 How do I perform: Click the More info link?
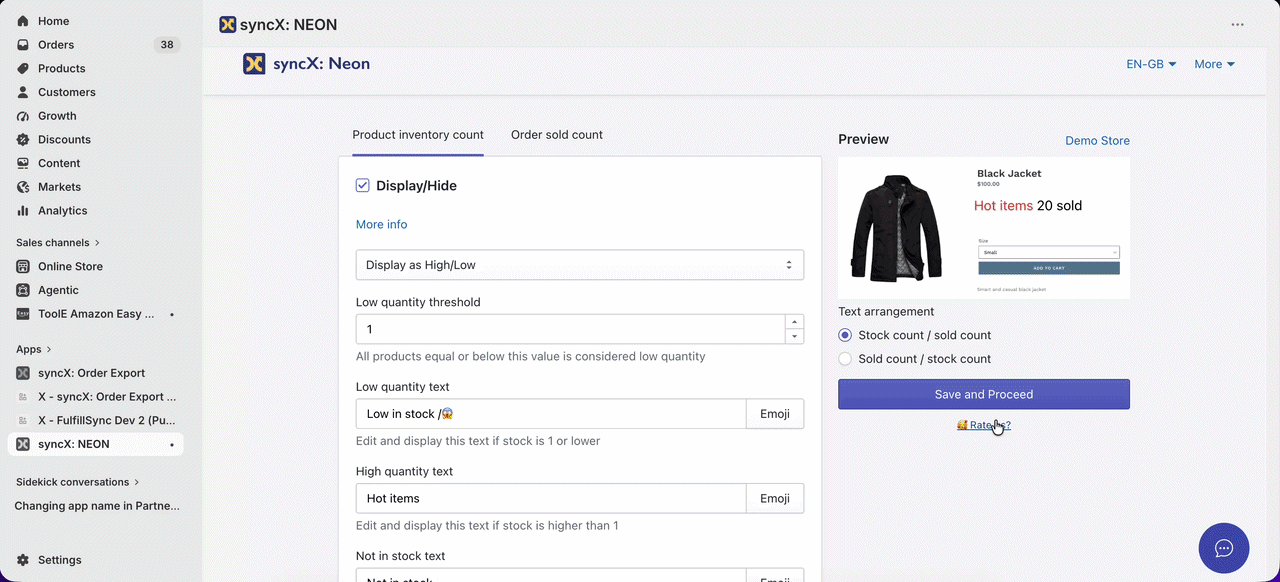coord(382,225)
